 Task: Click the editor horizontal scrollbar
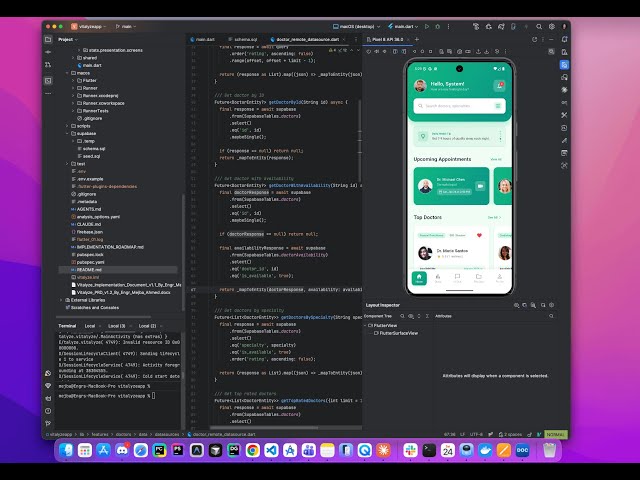264,428
